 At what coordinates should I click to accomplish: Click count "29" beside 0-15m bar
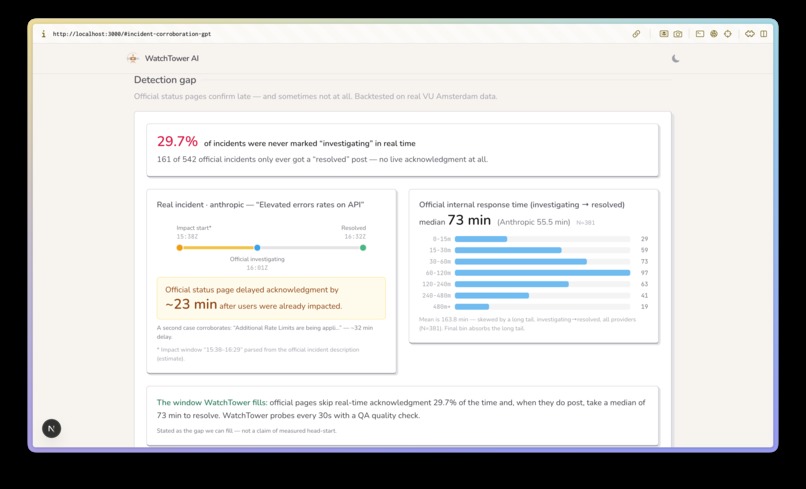[645, 239]
